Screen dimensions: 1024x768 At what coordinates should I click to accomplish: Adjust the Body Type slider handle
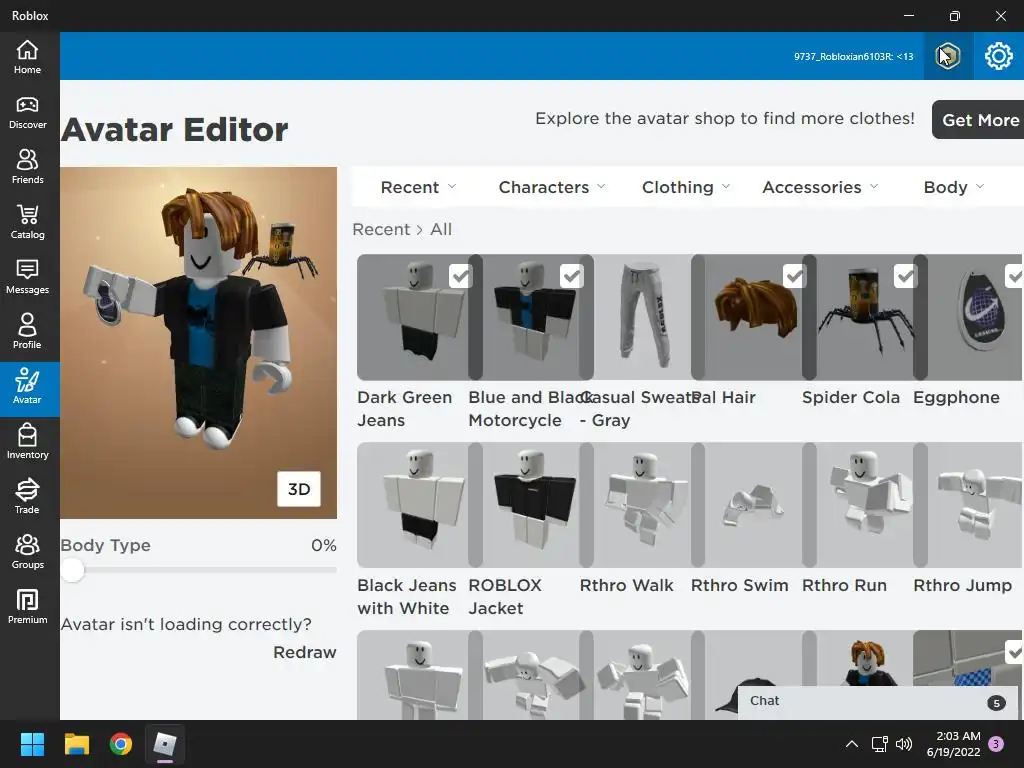(73, 570)
